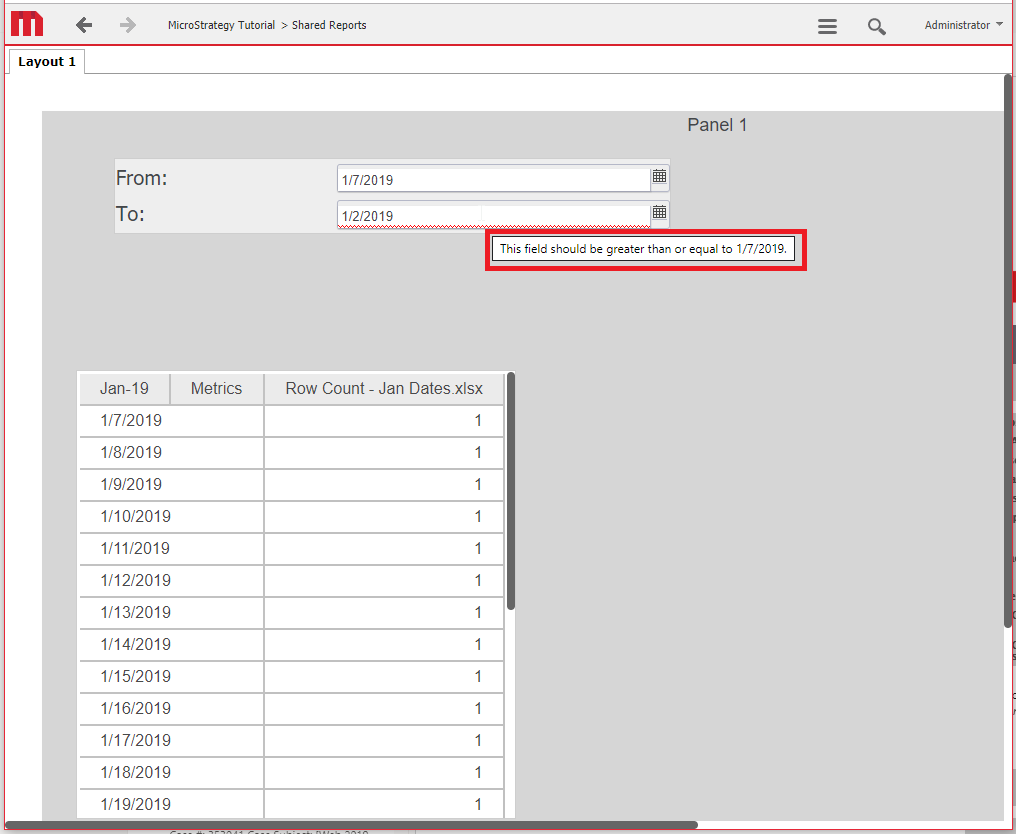This screenshot has width=1016, height=834.
Task: Click the From date input field
Action: tap(493, 180)
